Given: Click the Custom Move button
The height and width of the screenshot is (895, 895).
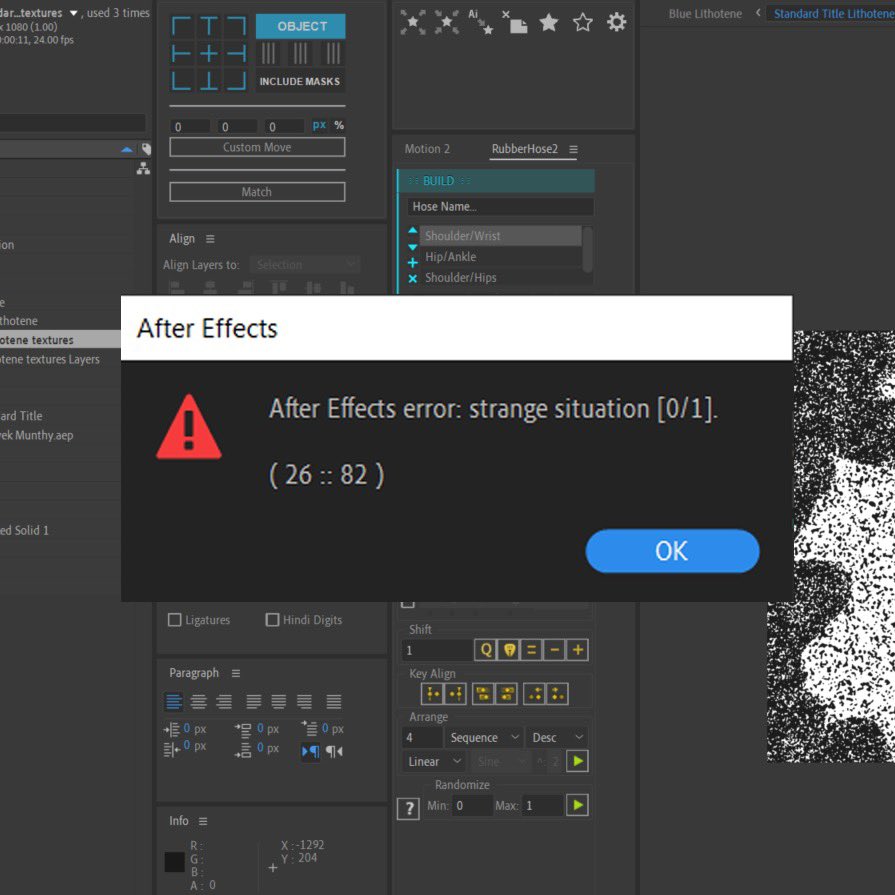Looking at the screenshot, I should click(x=257, y=147).
